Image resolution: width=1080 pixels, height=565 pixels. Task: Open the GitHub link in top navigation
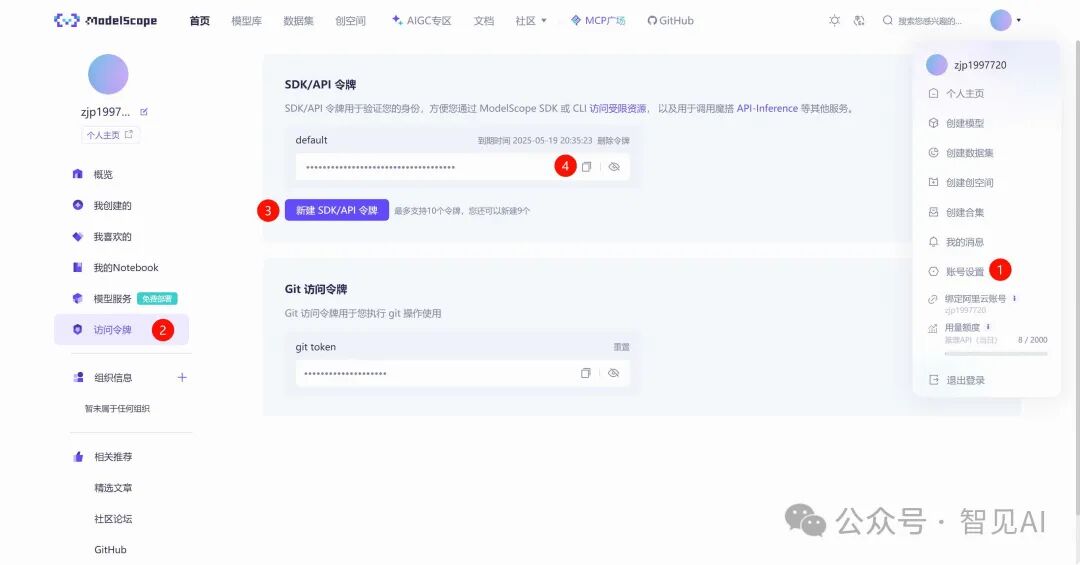[x=670, y=21]
